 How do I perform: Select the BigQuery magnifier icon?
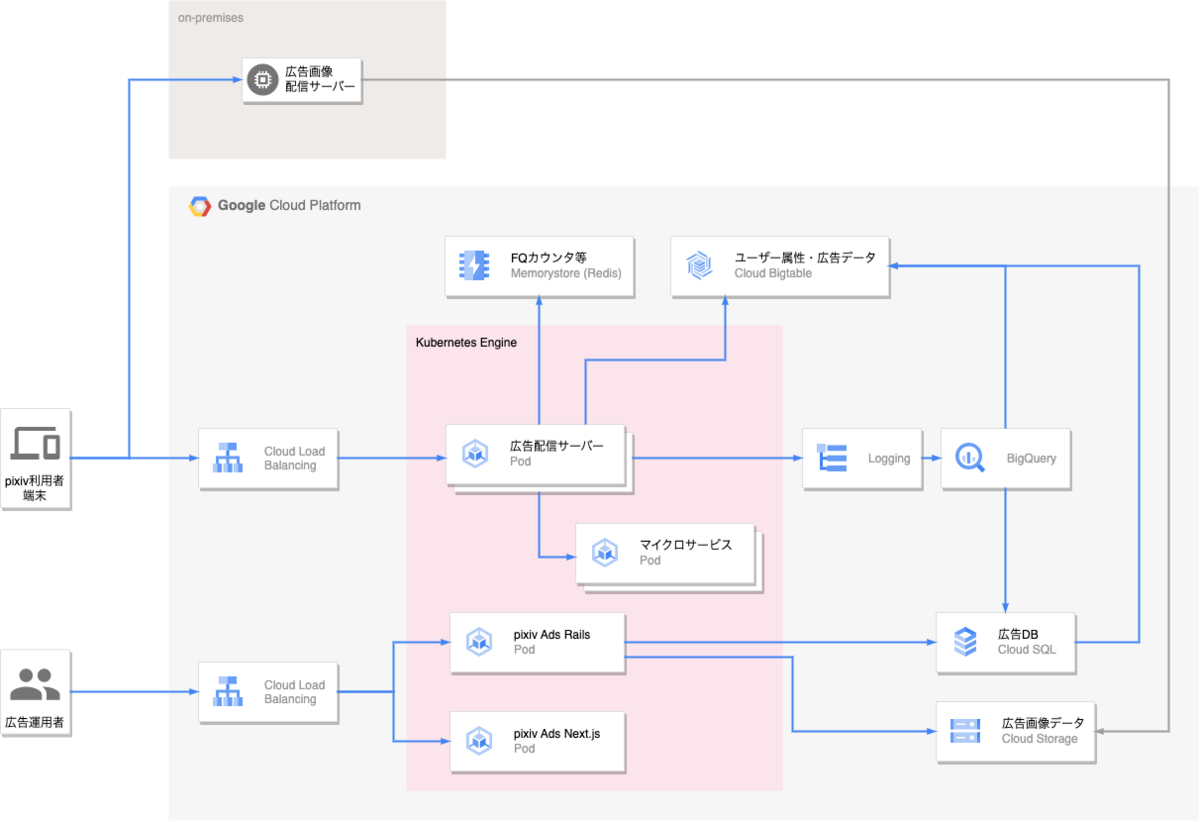(970, 458)
